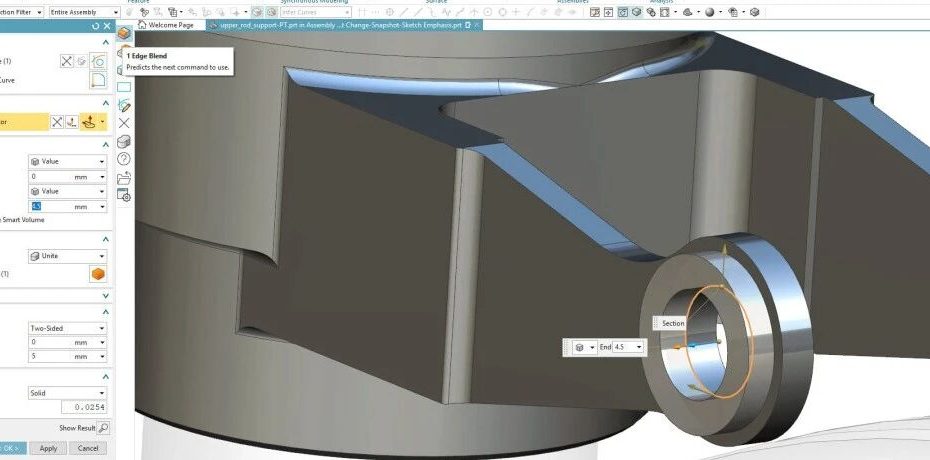Click the Edge Blend predicted command icon

[124, 33]
